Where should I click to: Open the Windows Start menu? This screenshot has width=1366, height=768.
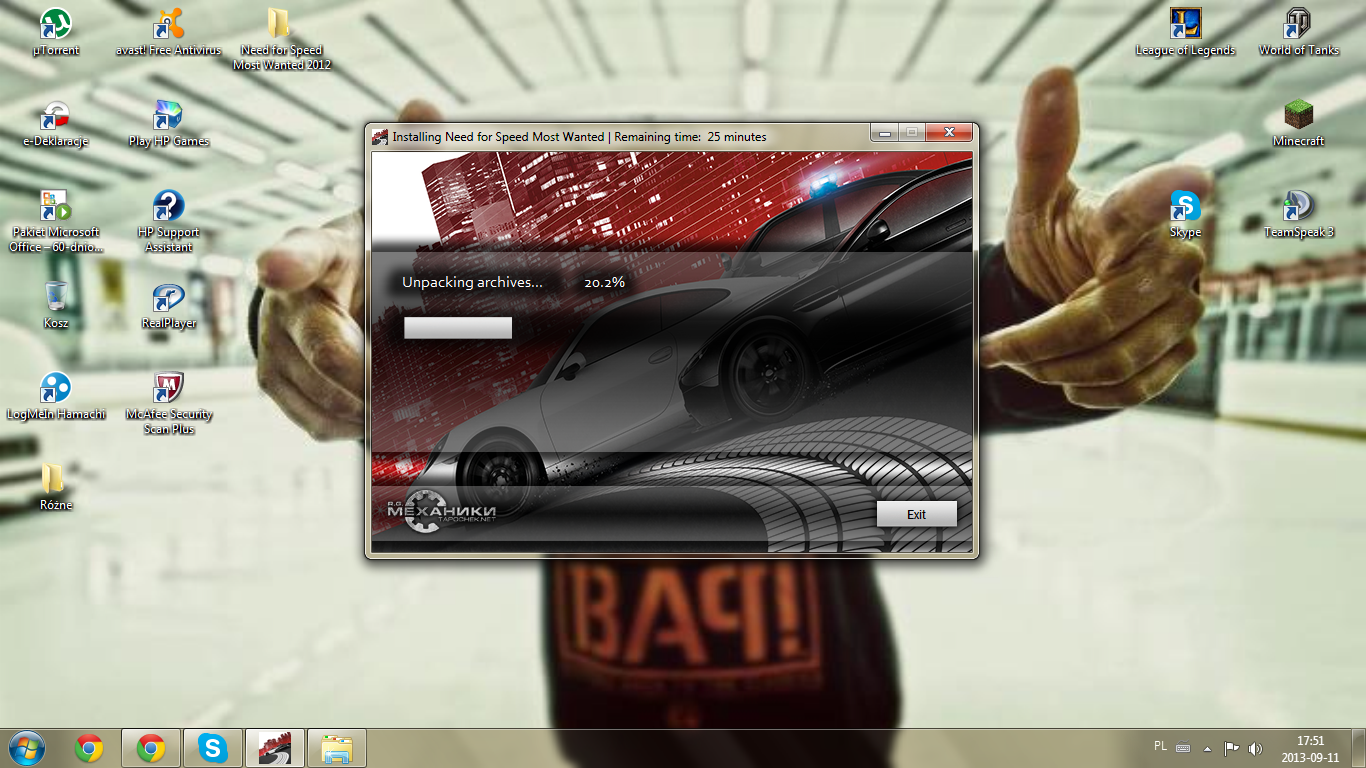click(x=27, y=747)
